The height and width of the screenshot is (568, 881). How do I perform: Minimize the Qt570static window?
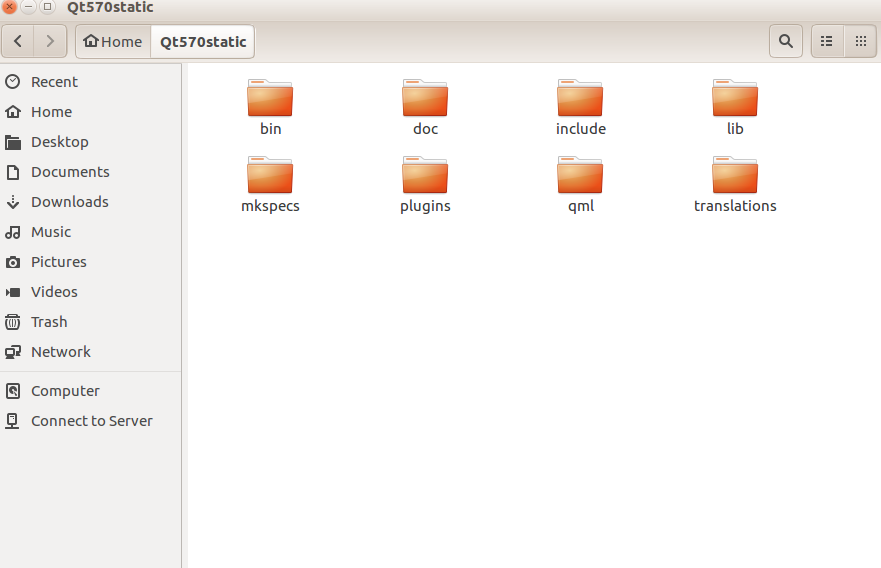(28, 6)
